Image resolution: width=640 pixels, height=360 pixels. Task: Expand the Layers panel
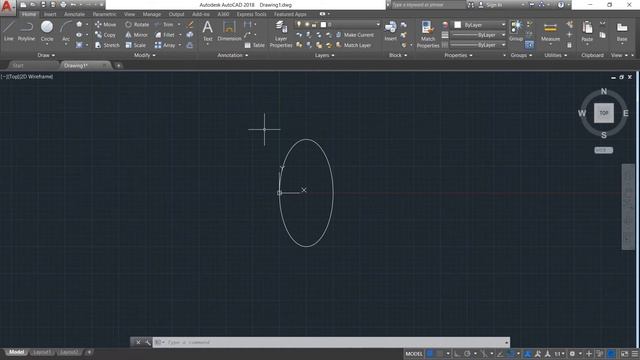pos(324,55)
